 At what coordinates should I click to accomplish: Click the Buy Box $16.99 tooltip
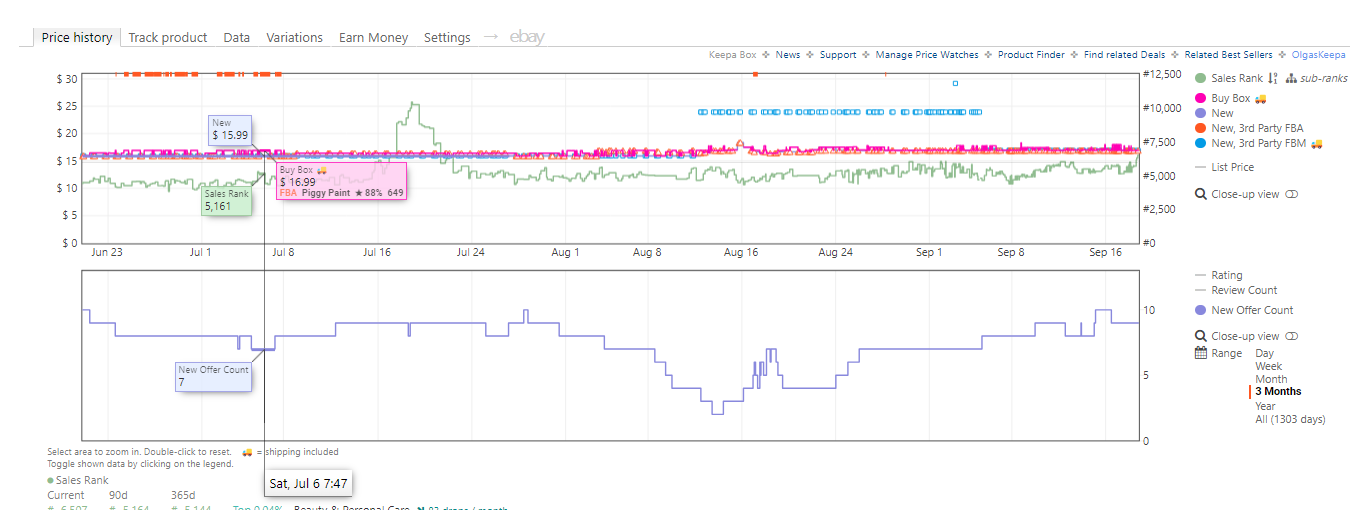click(340, 181)
